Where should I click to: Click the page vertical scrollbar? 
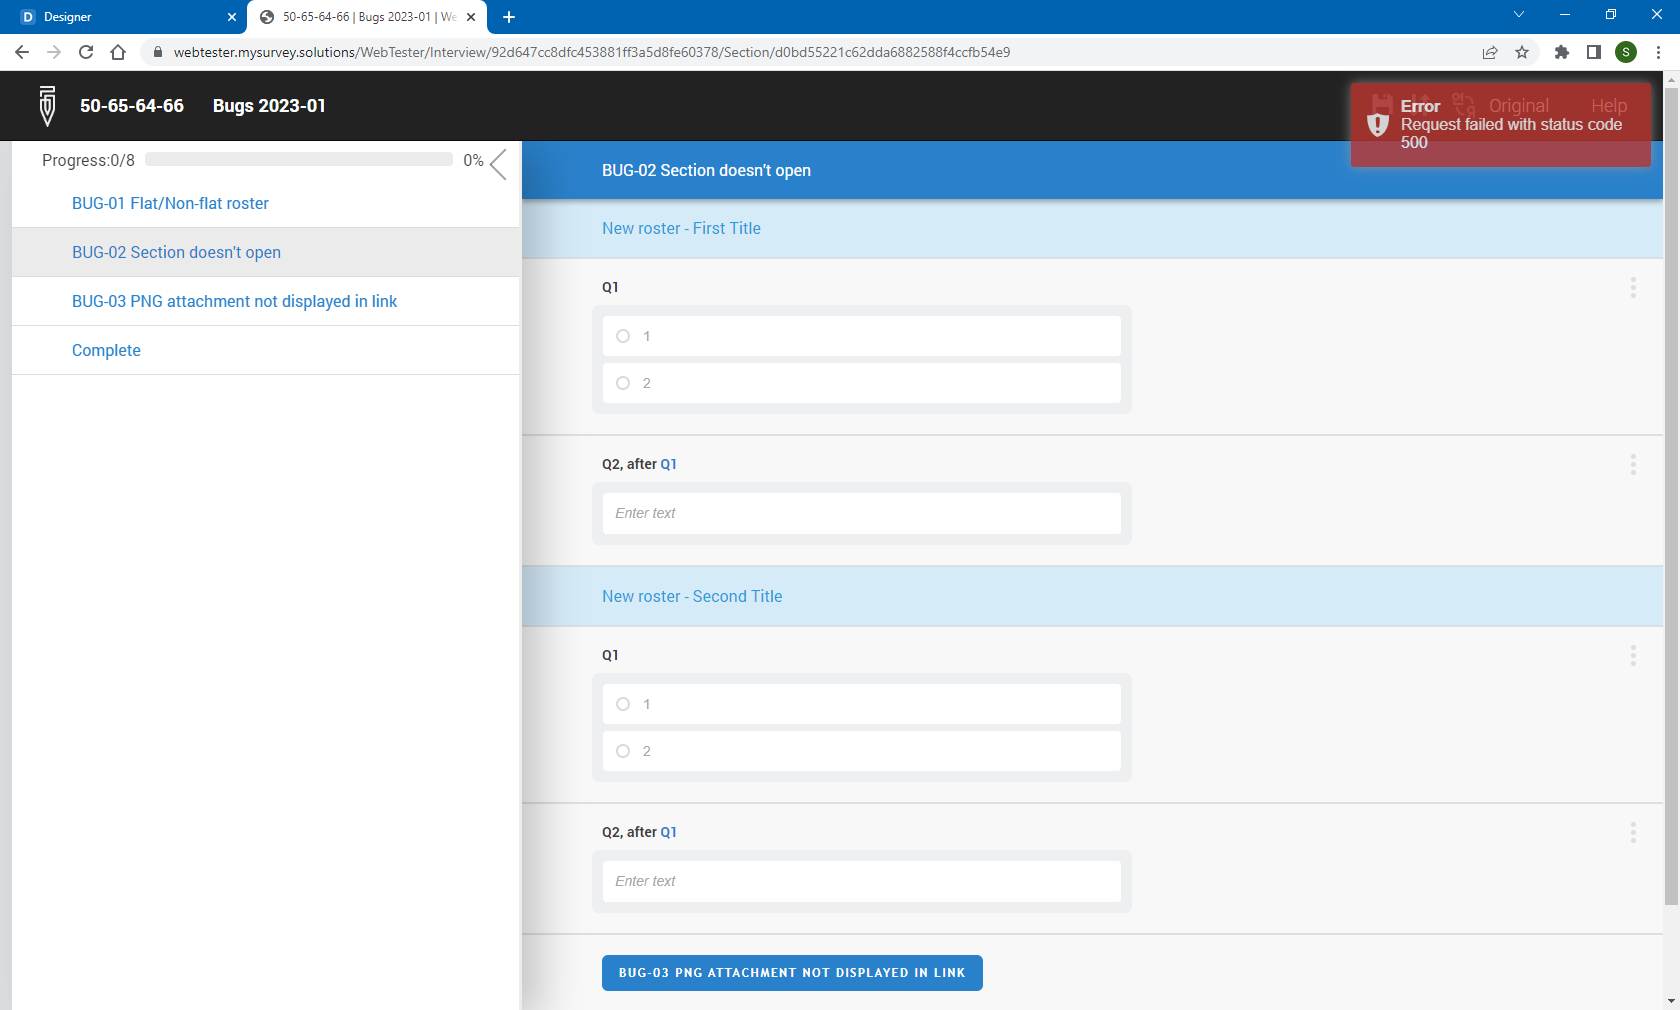click(x=1671, y=495)
